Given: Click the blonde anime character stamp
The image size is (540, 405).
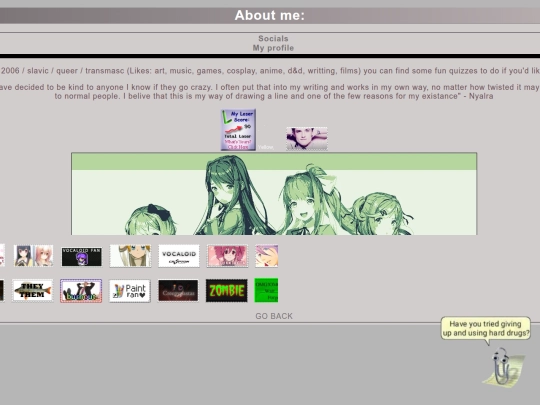Looking at the screenshot, I should 130,256.
